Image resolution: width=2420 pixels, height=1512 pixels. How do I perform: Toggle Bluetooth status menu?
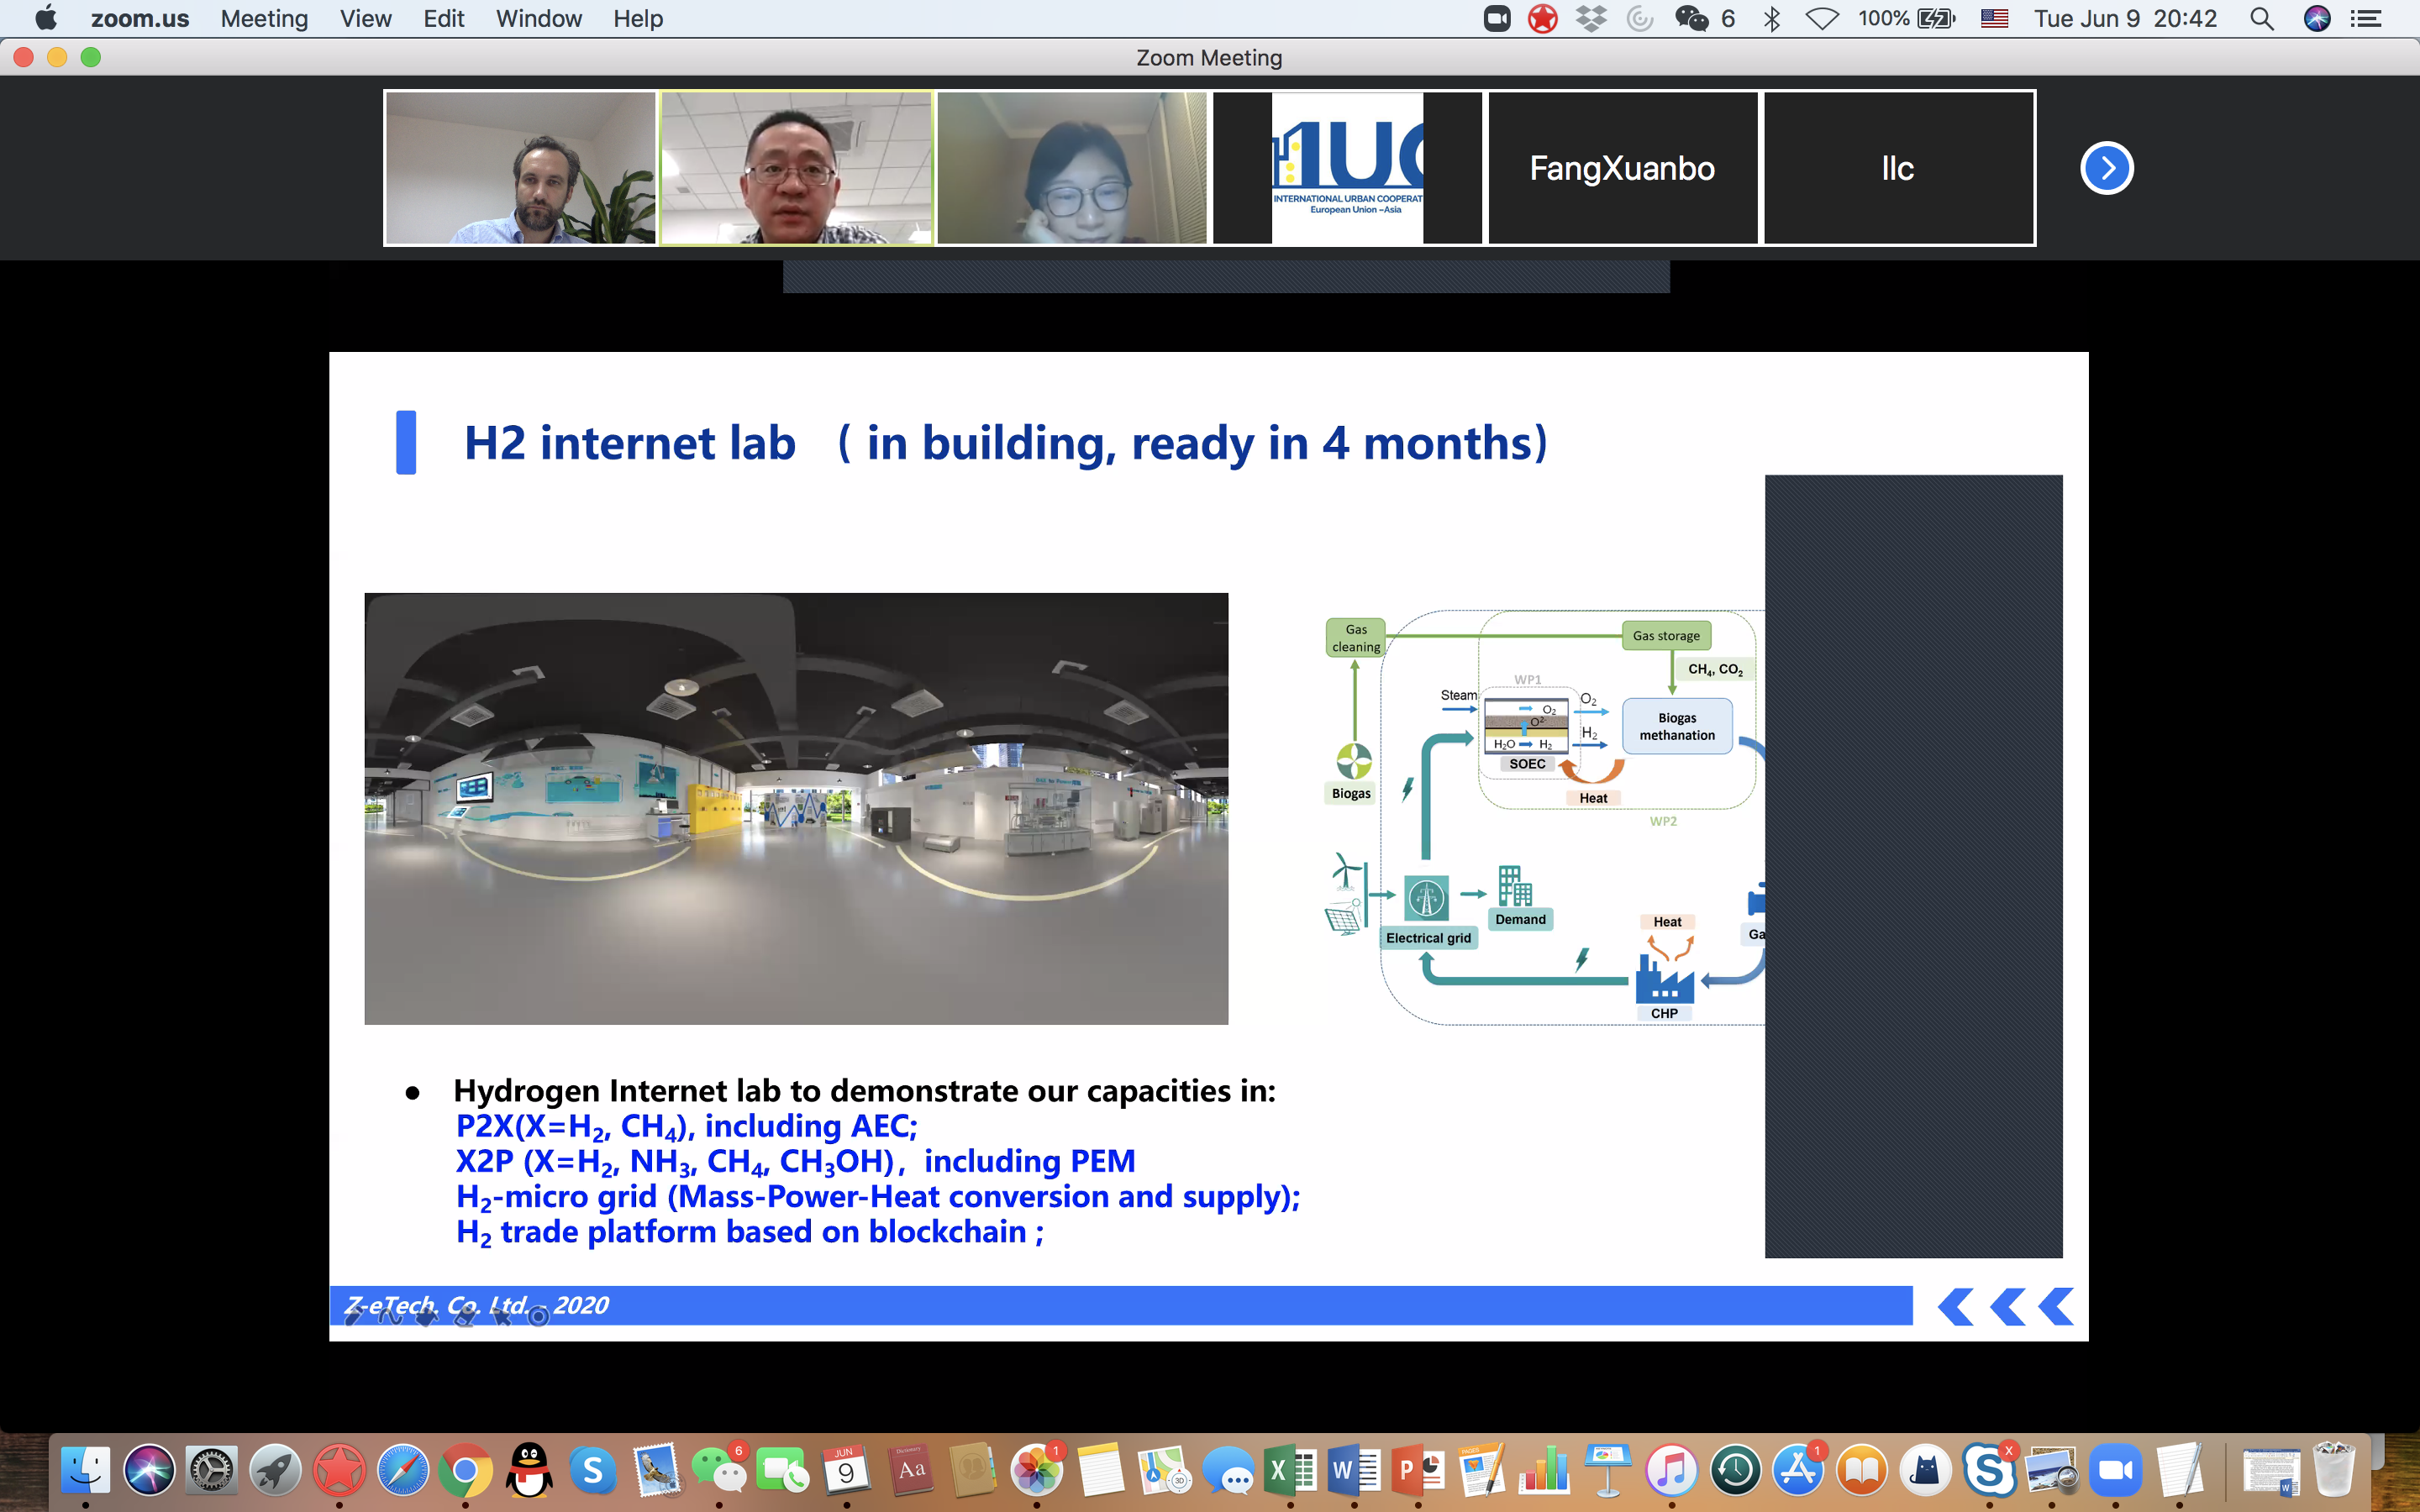point(1772,19)
